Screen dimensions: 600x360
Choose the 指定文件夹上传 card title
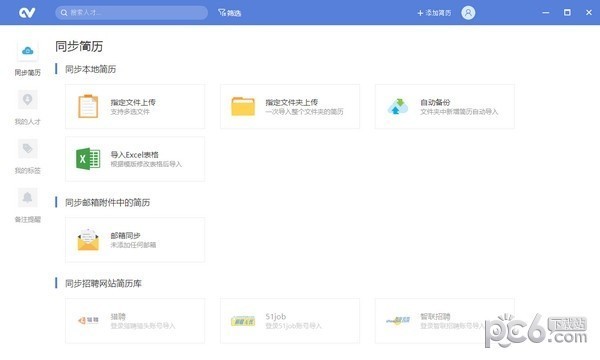[x=292, y=102]
